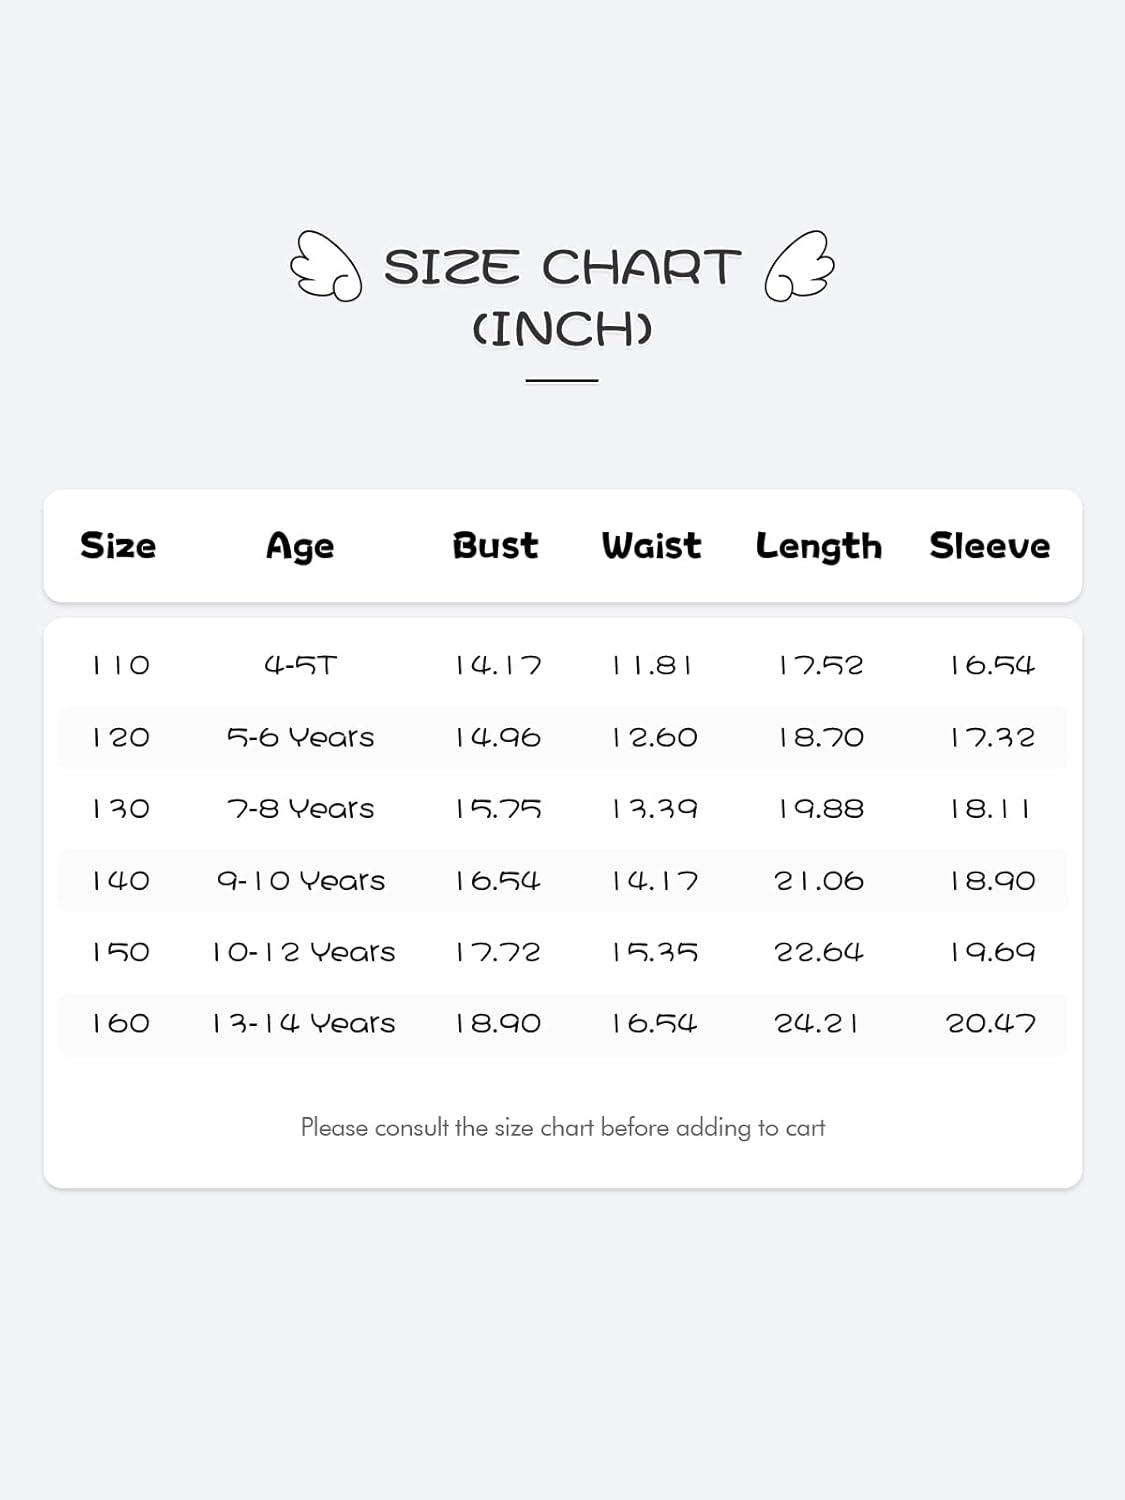The image size is (1125, 1500).
Task: Select the 10-12 Years age cell
Action: (x=303, y=952)
